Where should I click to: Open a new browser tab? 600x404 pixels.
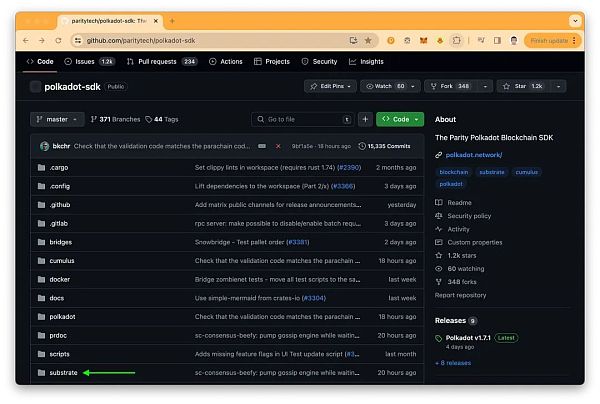pyautogui.click(x=171, y=20)
